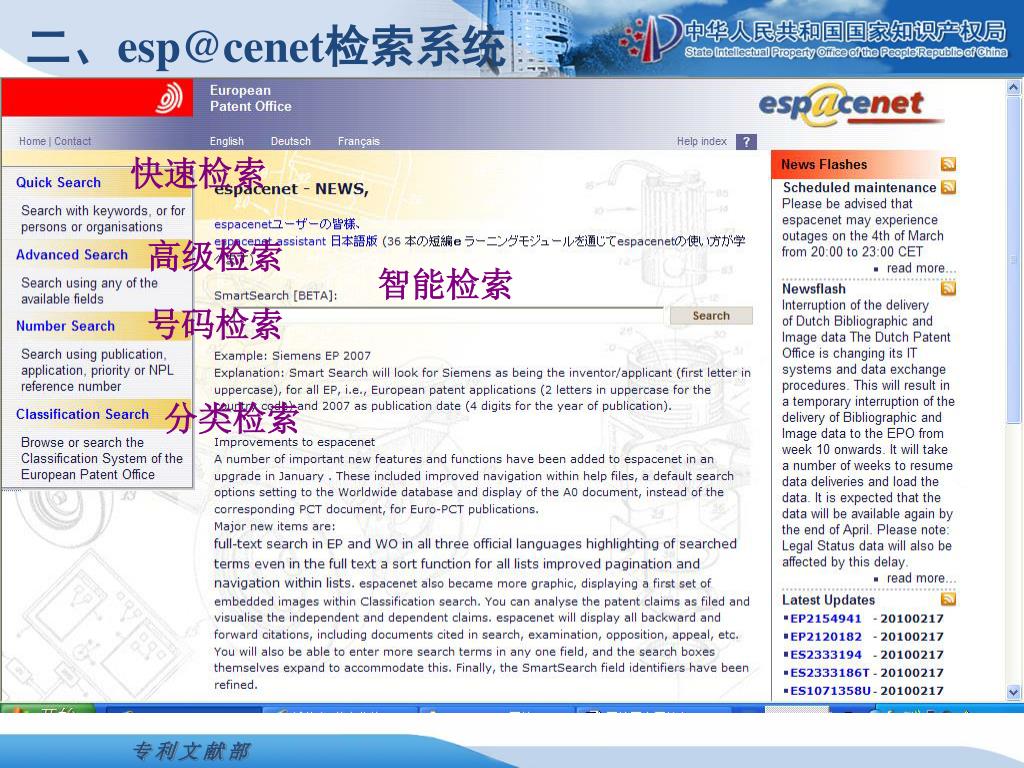Screen dimensions: 1024x768
Task: Open Classification Search in the sidebar
Action: coord(82,414)
